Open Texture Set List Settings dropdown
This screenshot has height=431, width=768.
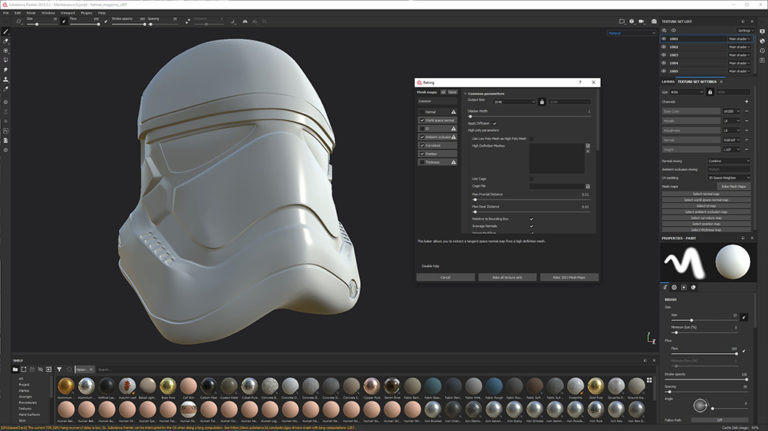point(745,30)
